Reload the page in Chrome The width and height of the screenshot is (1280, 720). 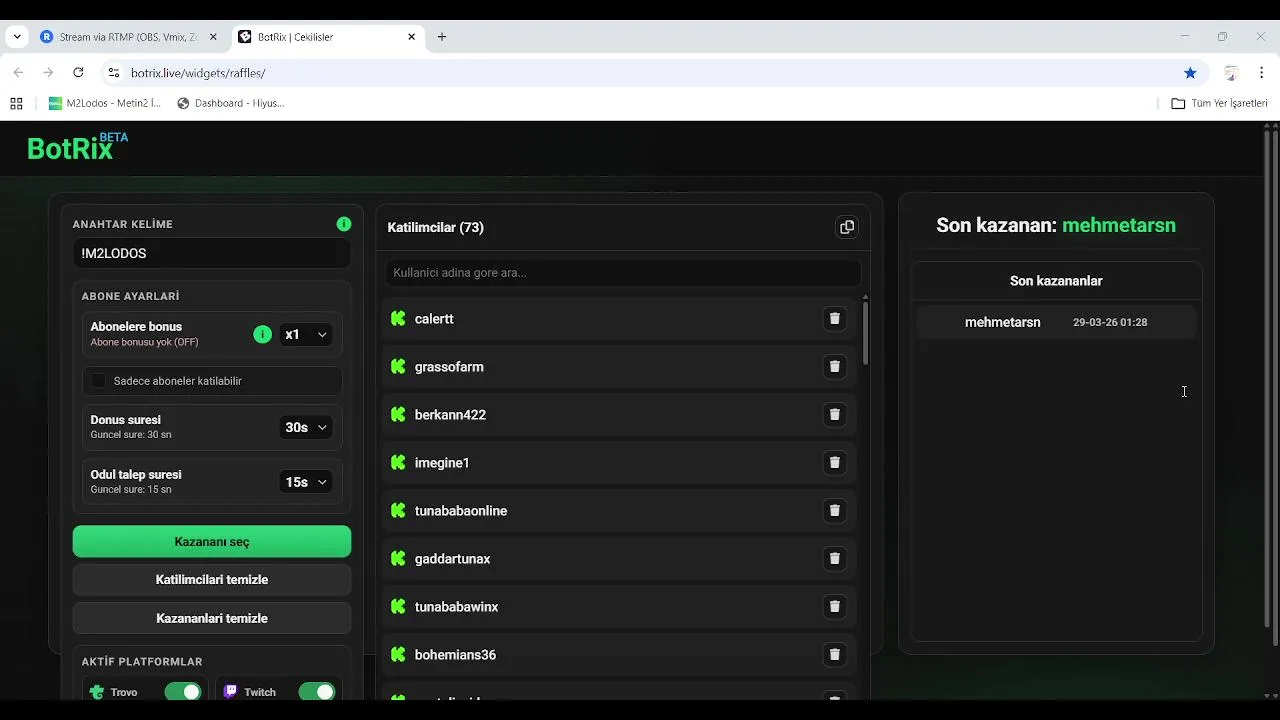click(78, 73)
